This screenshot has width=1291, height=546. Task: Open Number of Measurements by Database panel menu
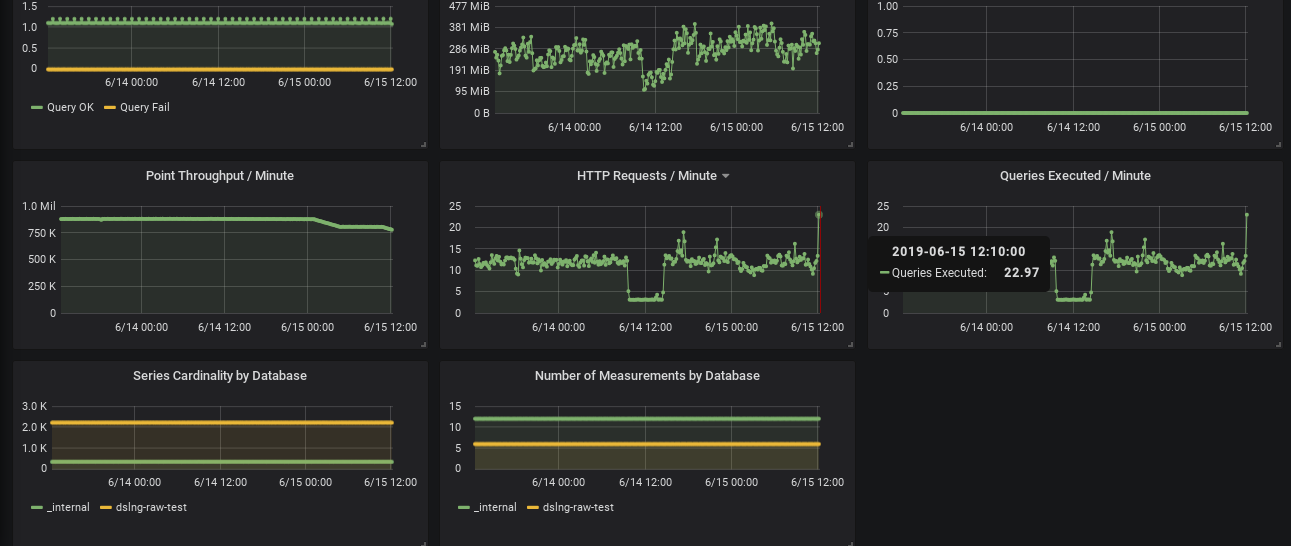[x=647, y=376]
